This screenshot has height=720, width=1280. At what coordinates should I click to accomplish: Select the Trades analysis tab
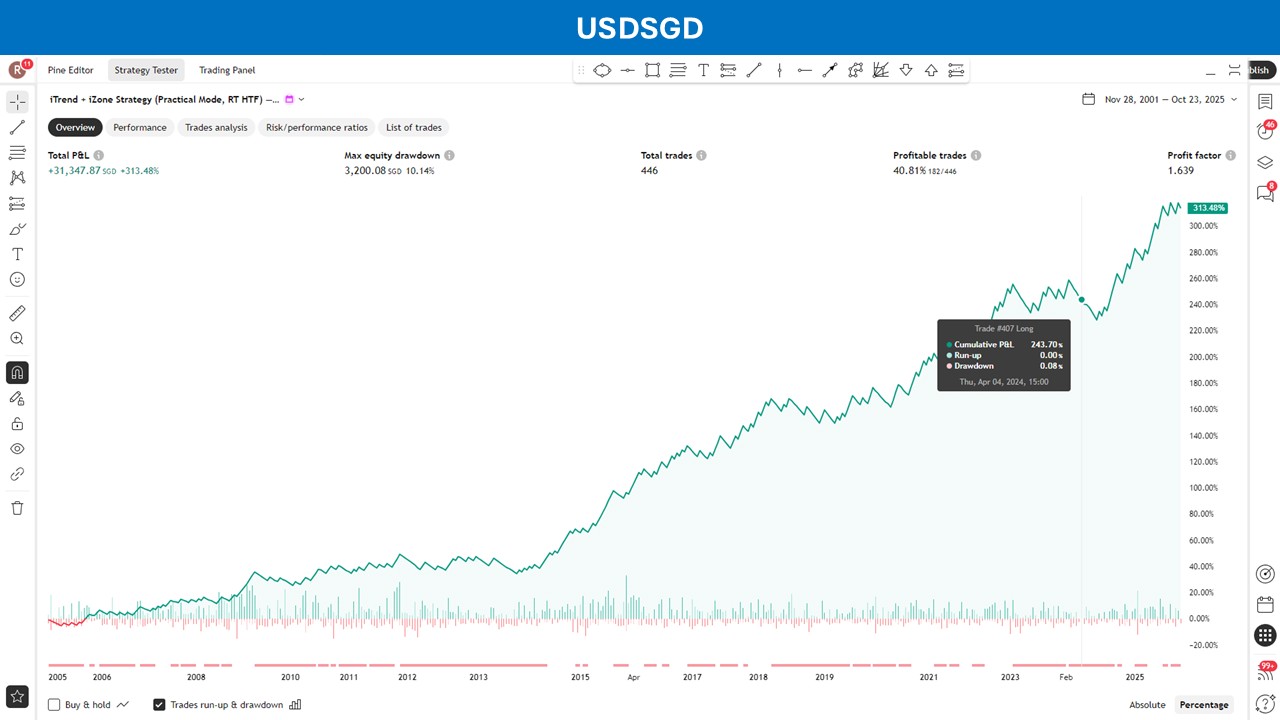coord(216,127)
